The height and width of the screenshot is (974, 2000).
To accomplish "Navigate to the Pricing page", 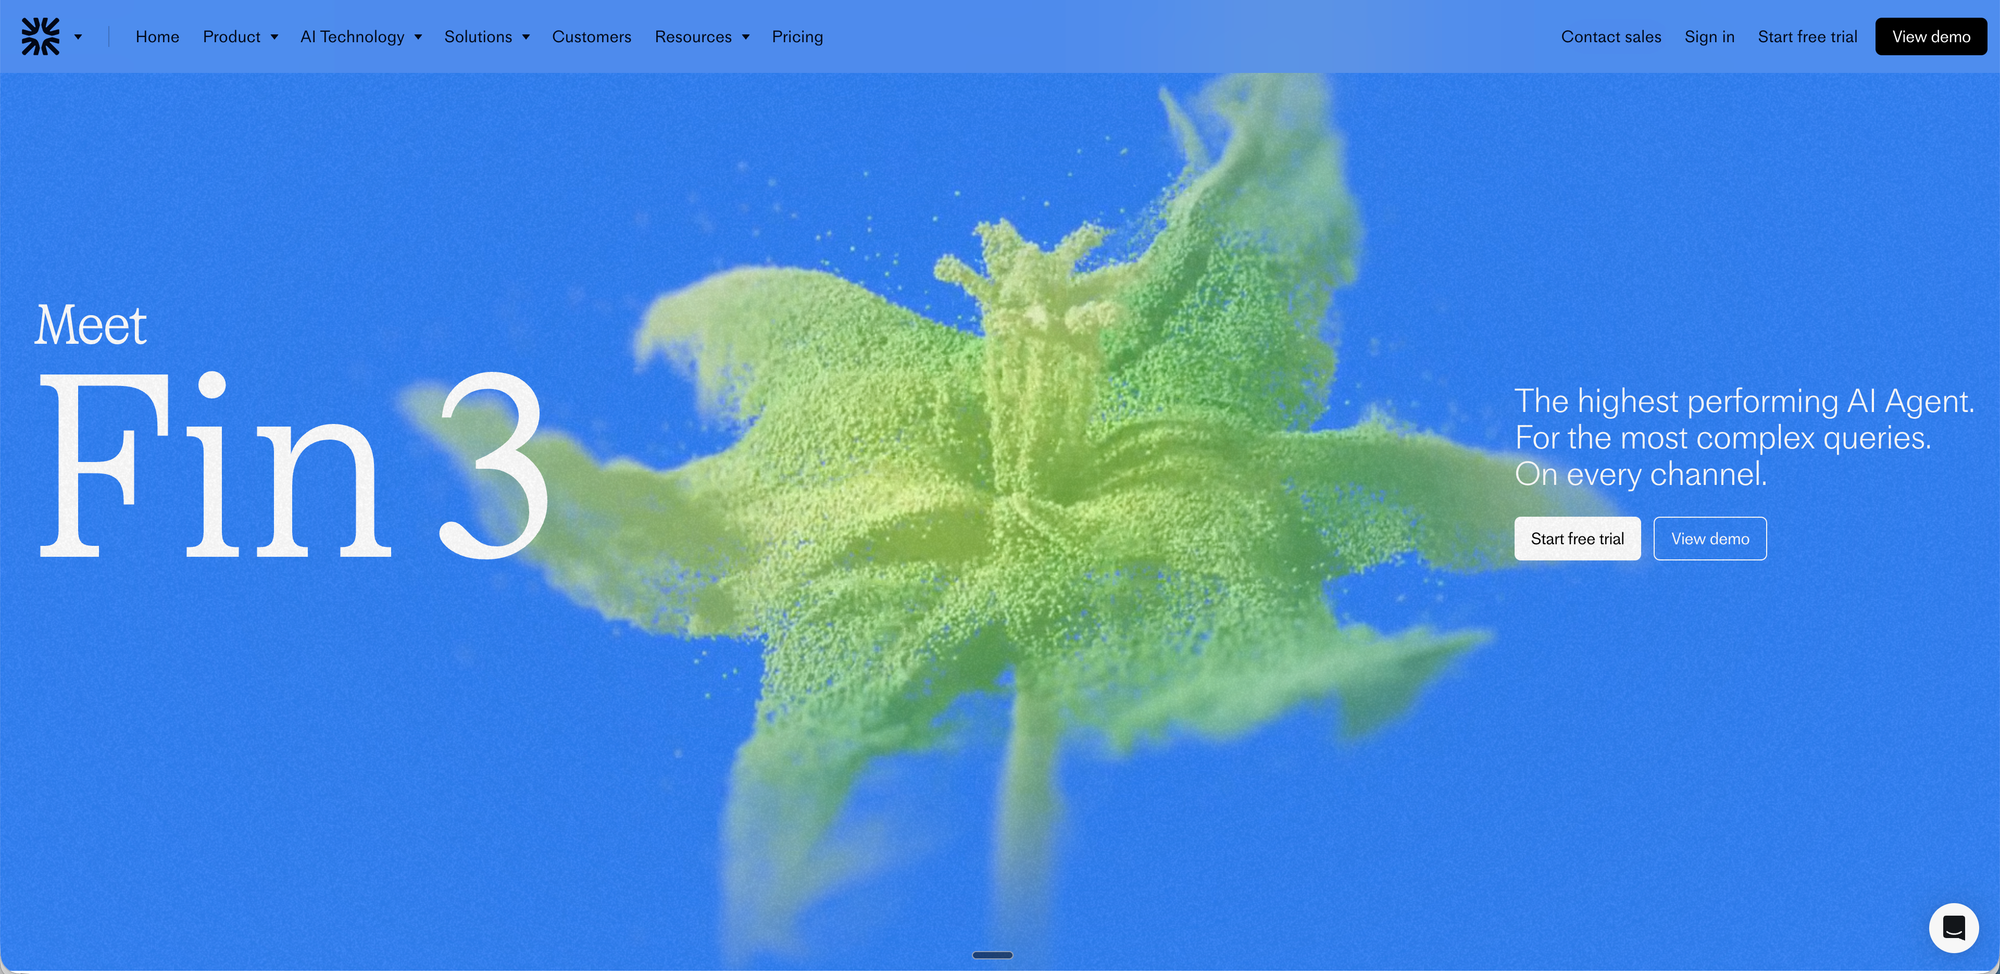I will (x=798, y=37).
